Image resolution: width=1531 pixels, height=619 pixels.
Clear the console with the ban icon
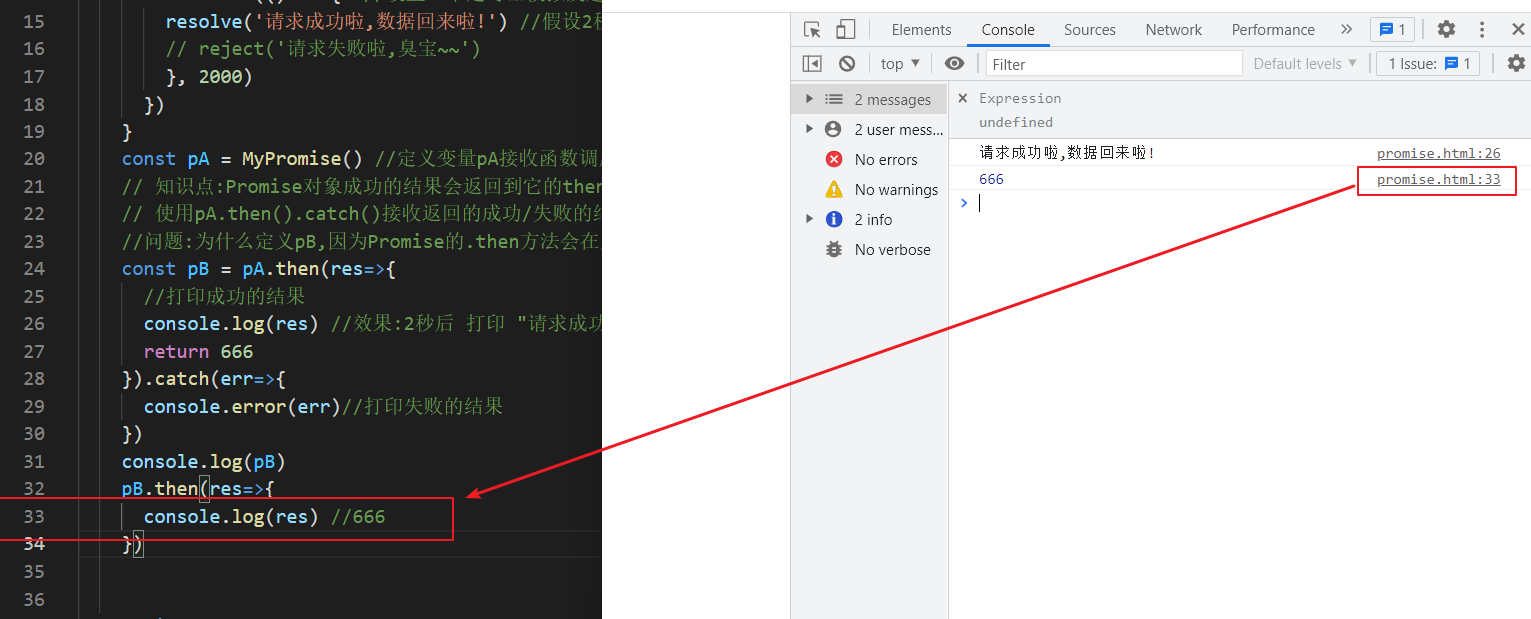click(847, 63)
